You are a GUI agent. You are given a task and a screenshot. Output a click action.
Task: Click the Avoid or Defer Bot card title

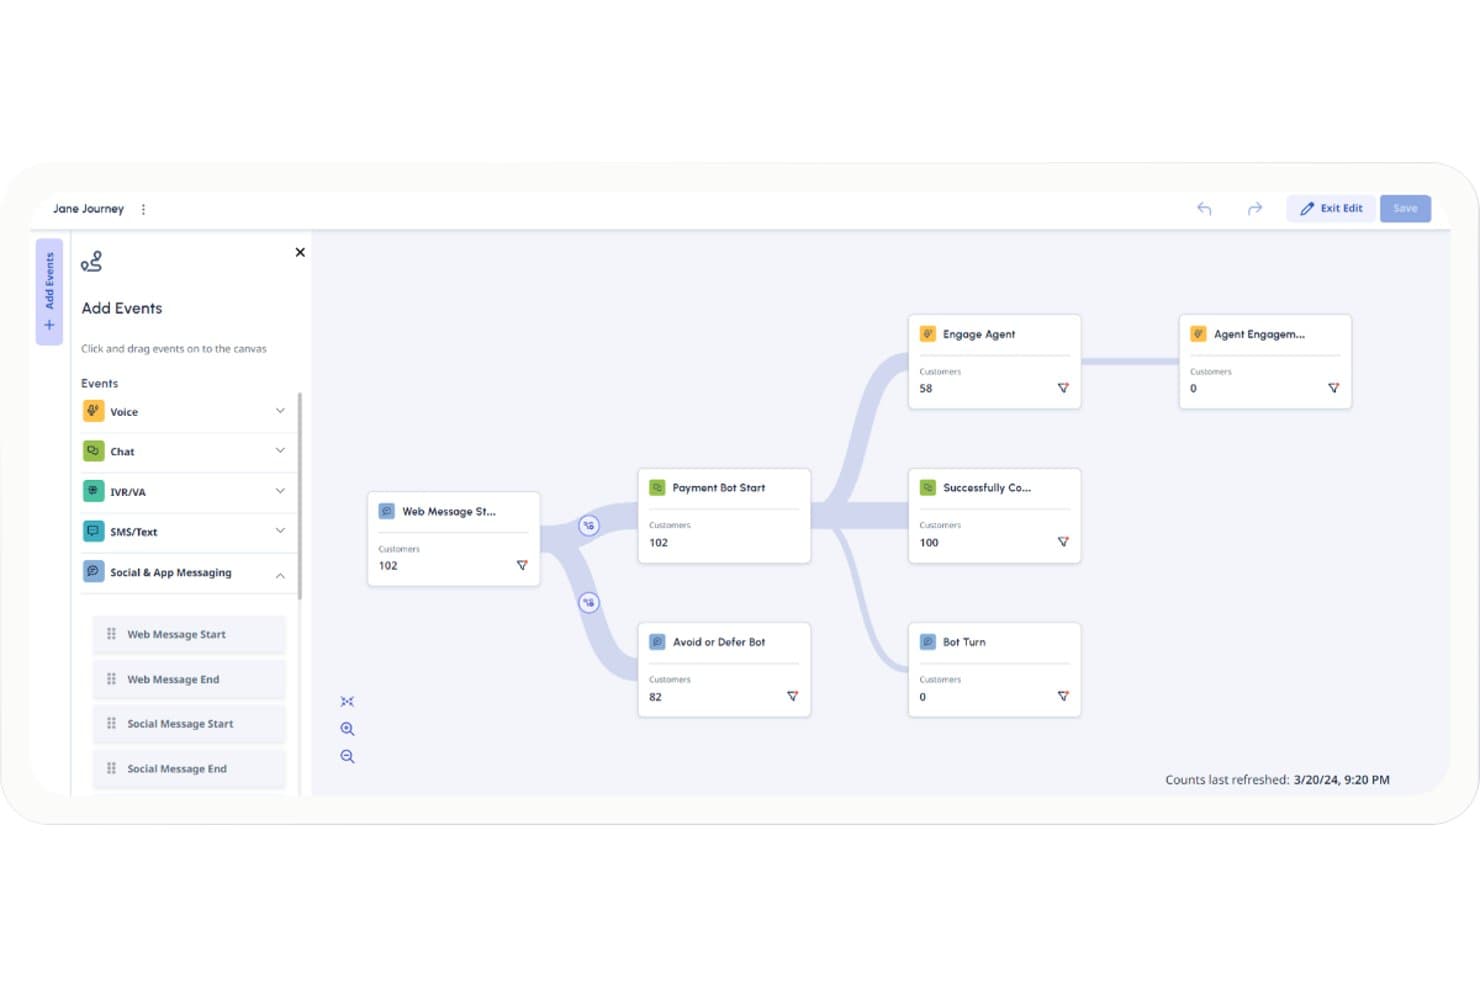[719, 642]
